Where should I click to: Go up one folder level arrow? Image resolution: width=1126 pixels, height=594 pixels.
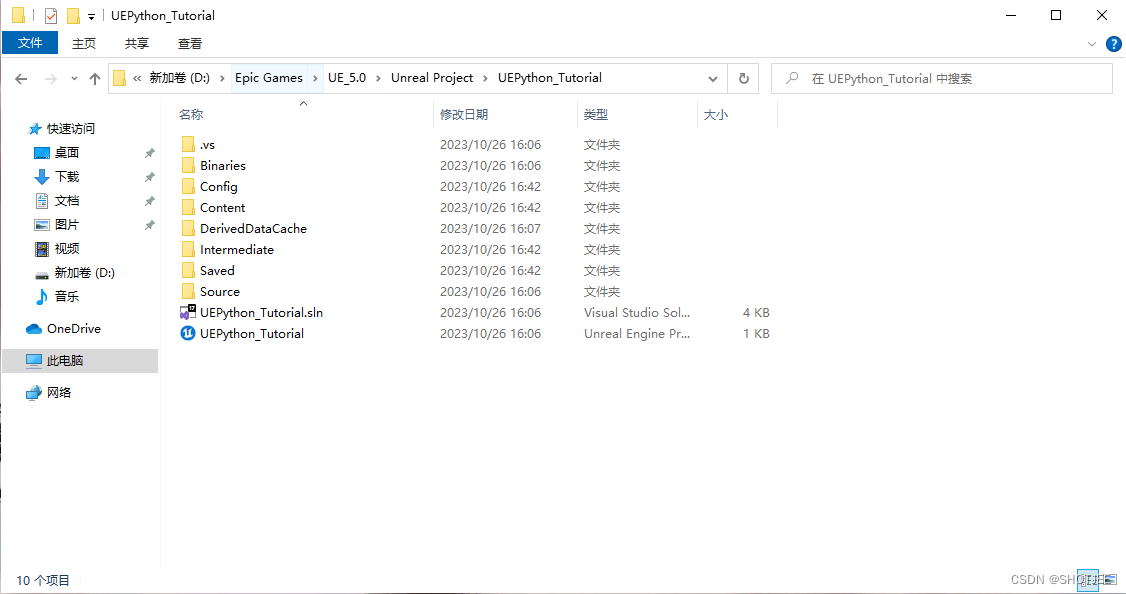pos(95,79)
